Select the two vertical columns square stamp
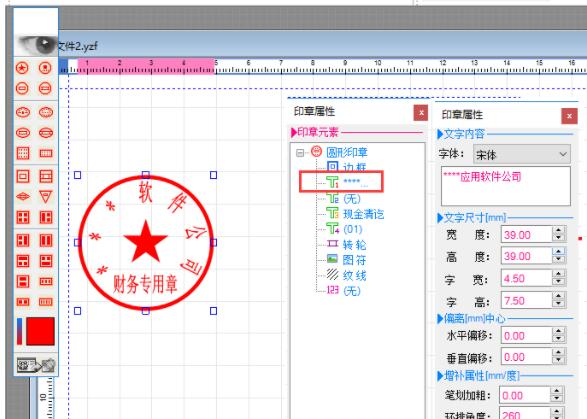 click(46, 240)
